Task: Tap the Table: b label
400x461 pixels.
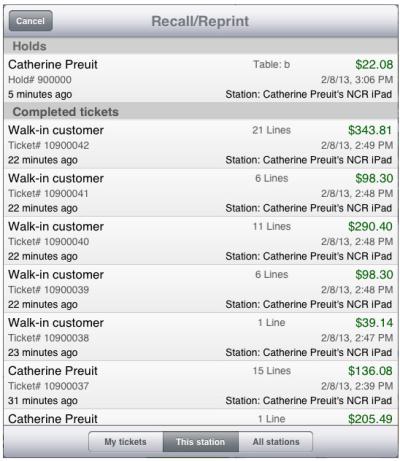Action: pyautogui.click(x=272, y=64)
